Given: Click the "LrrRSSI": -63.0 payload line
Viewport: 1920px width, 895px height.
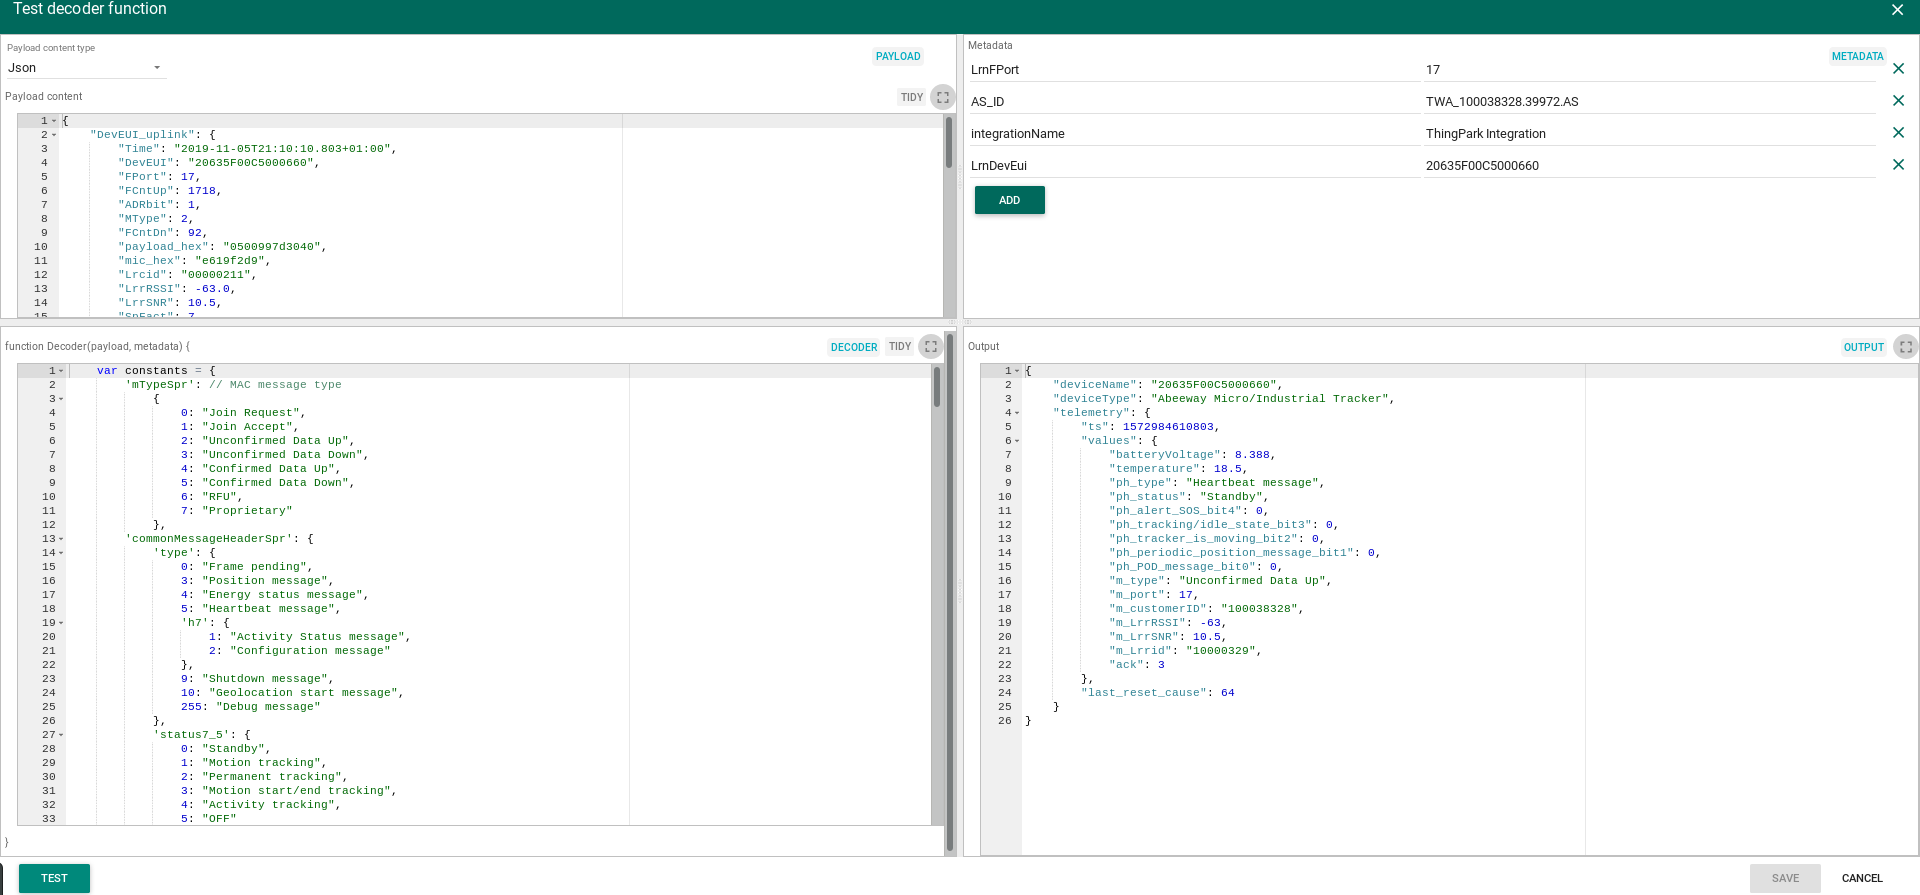Looking at the screenshot, I should [x=177, y=289].
